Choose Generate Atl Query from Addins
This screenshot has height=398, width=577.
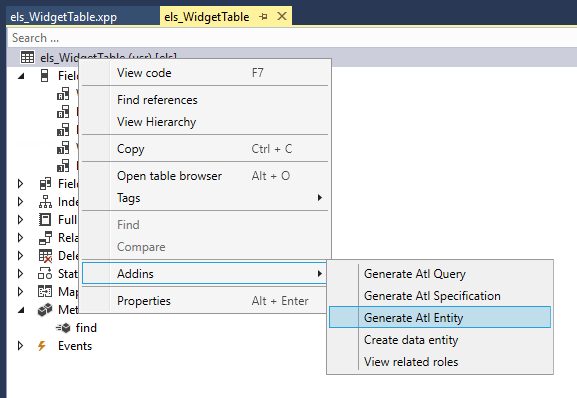point(440,274)
